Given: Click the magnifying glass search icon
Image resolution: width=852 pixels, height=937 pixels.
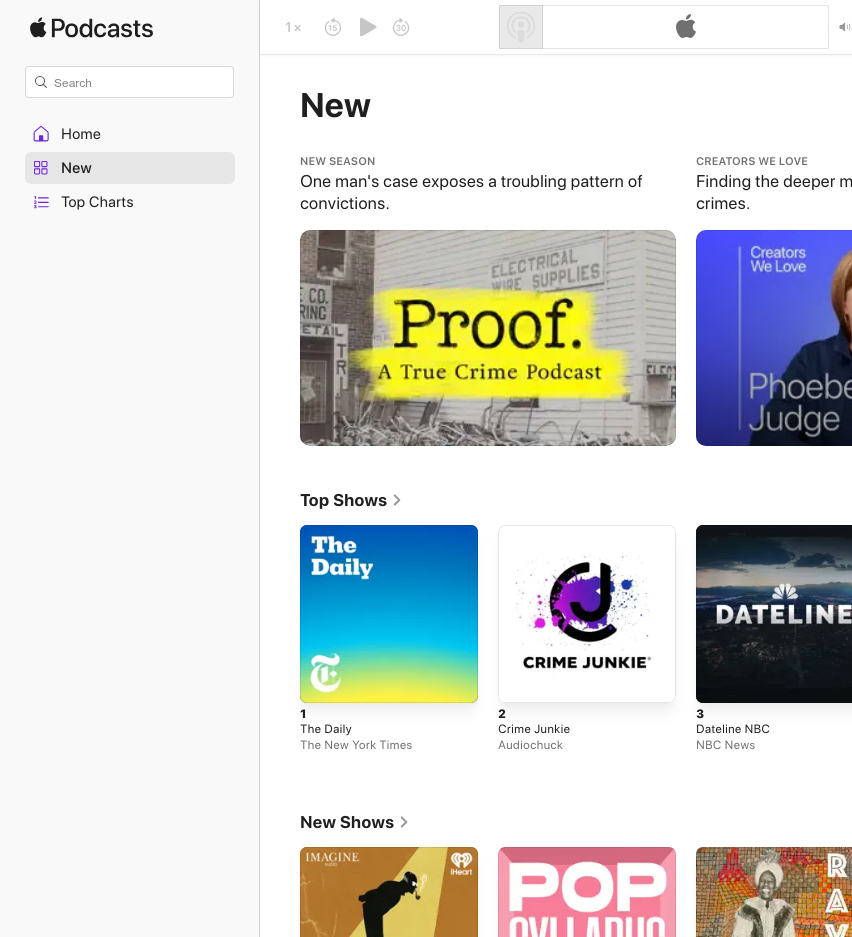Looking at the screenshot, I should (x=41, y=82).
